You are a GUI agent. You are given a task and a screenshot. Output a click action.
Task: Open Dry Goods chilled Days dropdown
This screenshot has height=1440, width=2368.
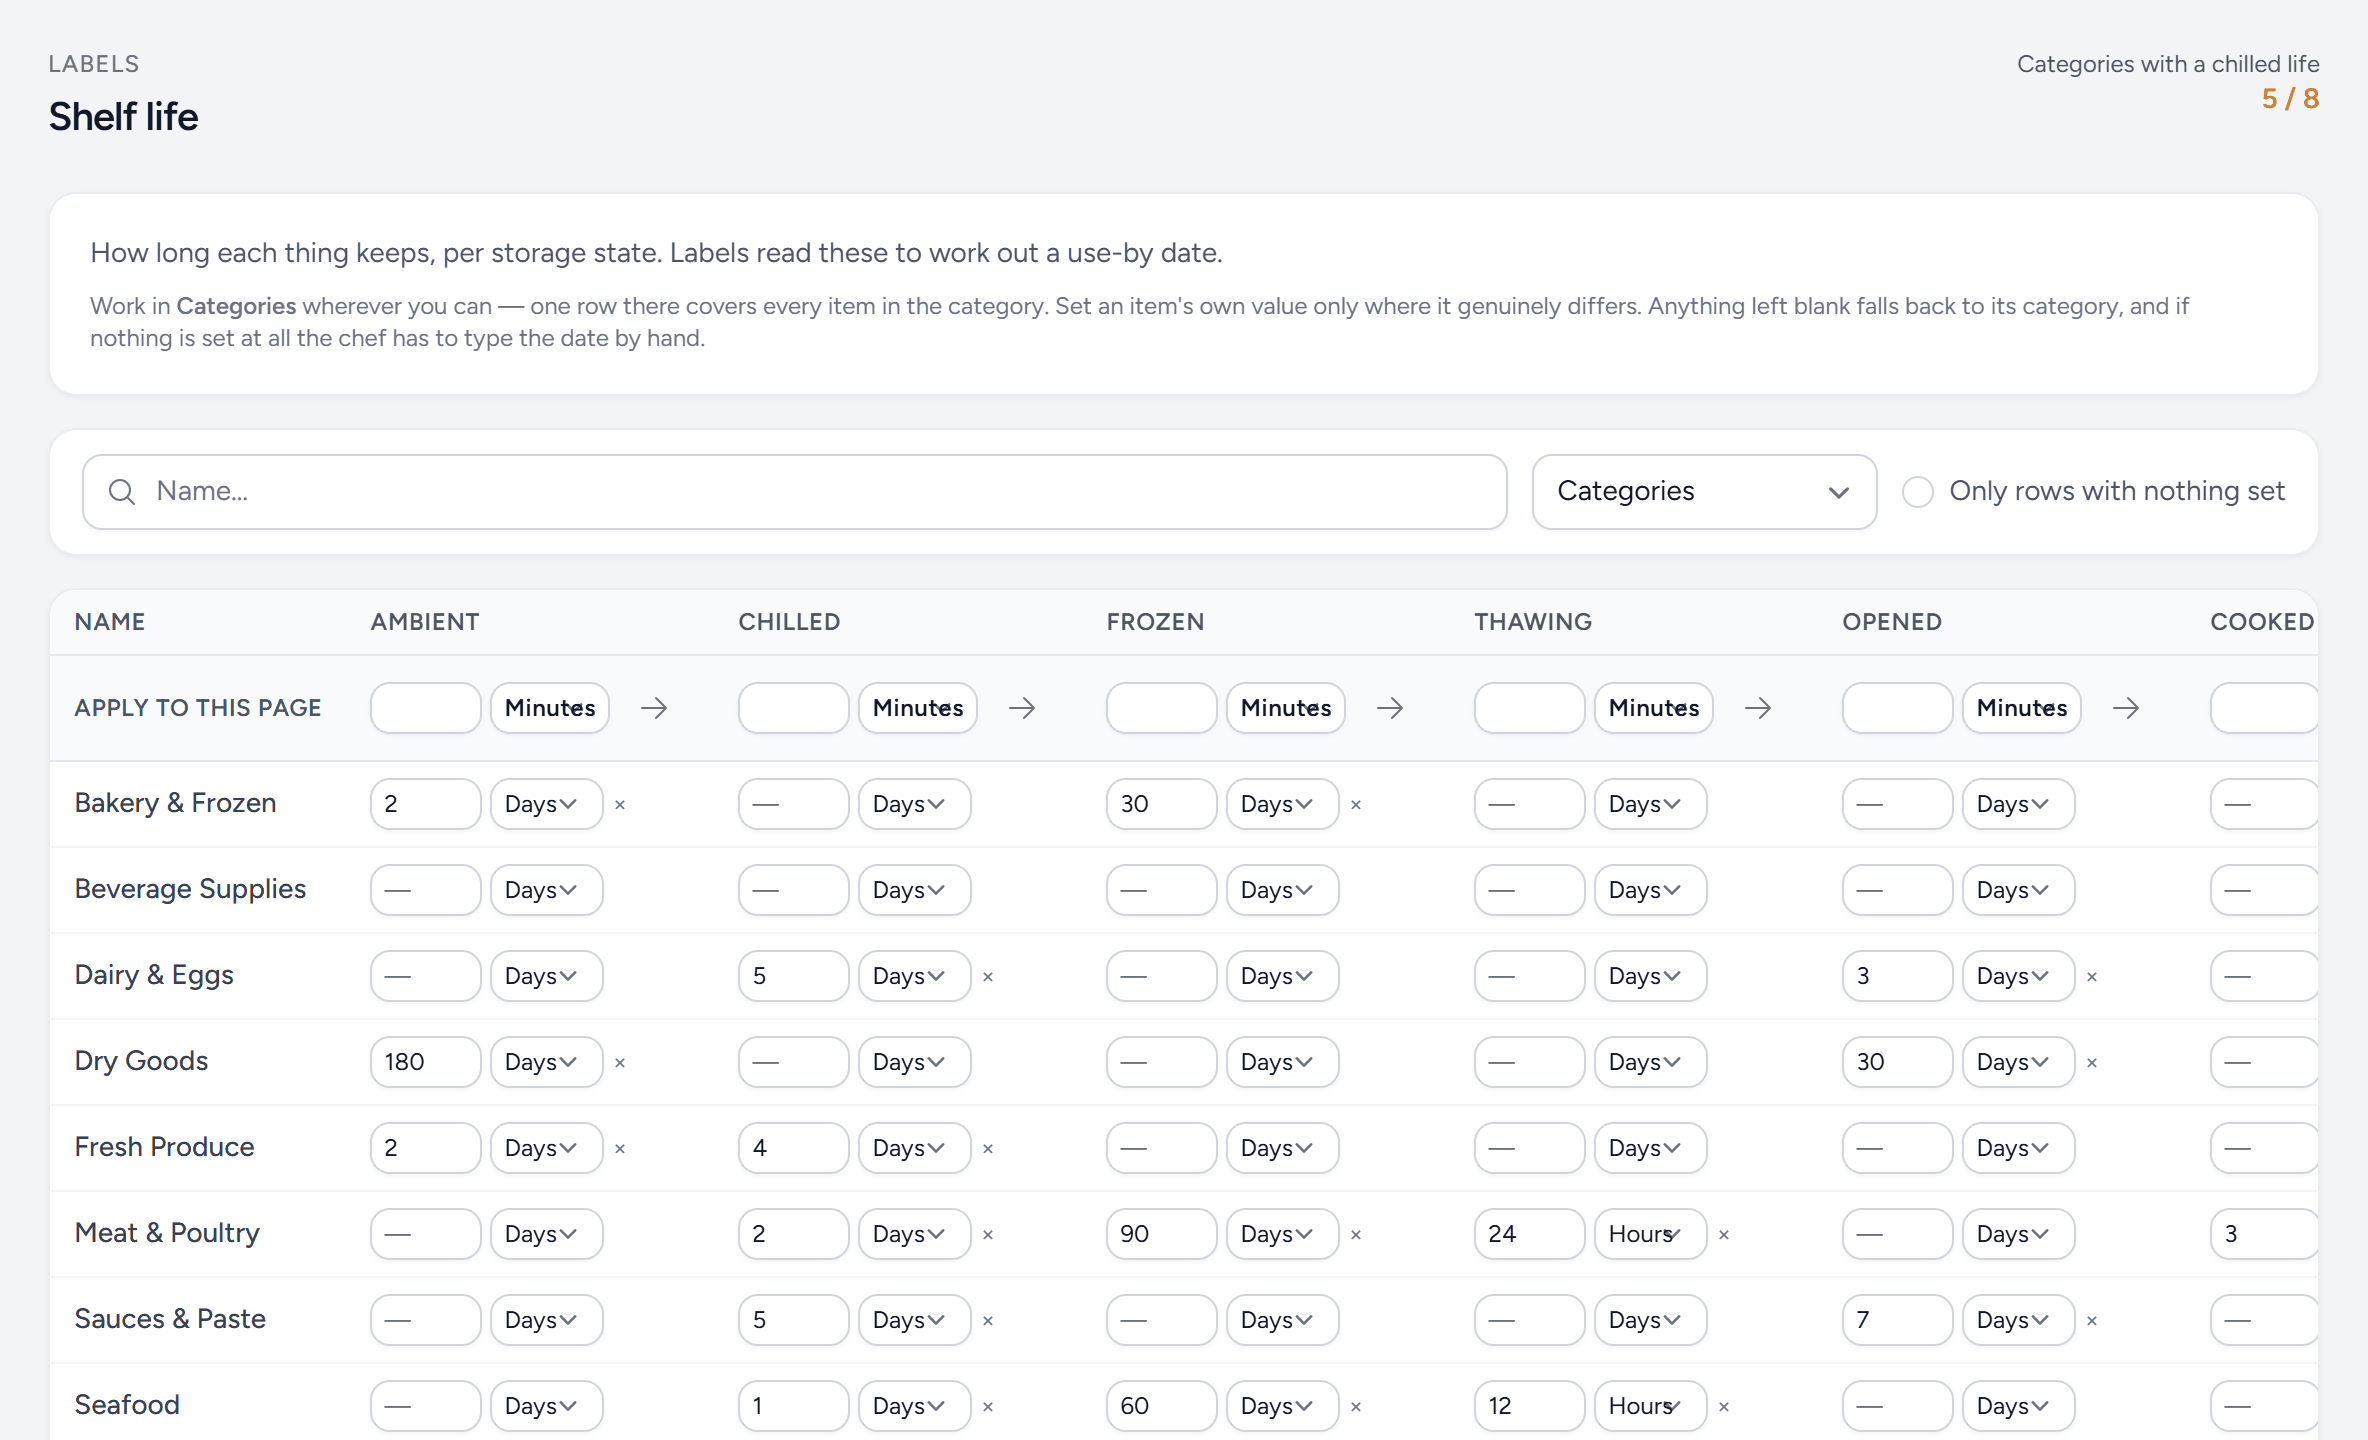point(914,1062)
